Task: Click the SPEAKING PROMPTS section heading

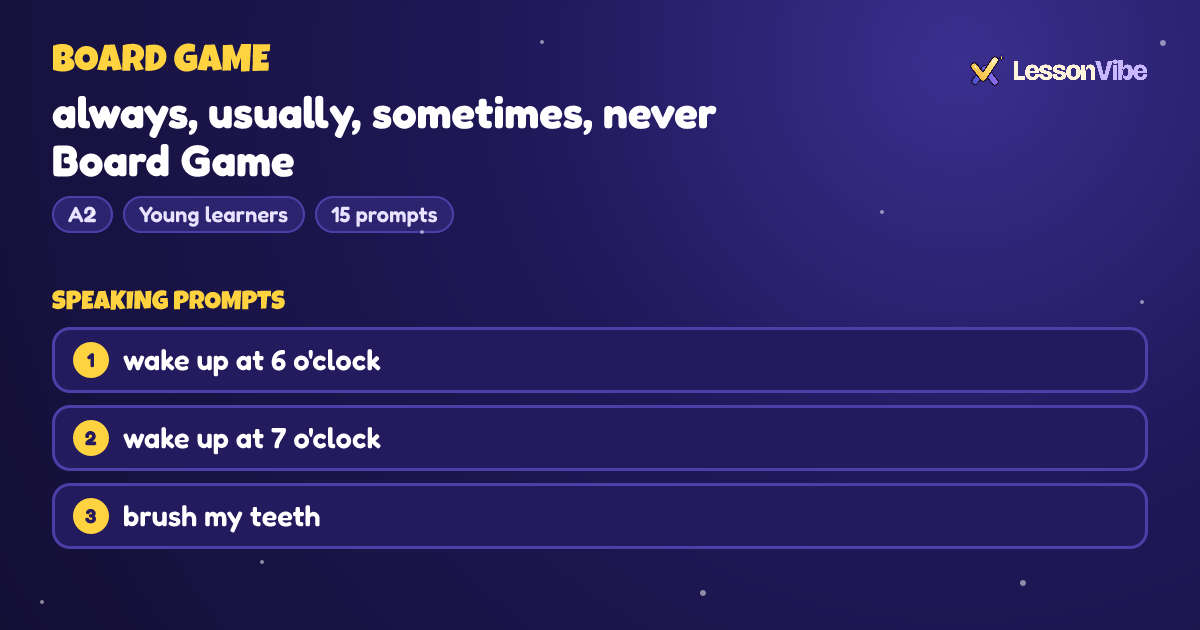Action: [x=168, y=300]
